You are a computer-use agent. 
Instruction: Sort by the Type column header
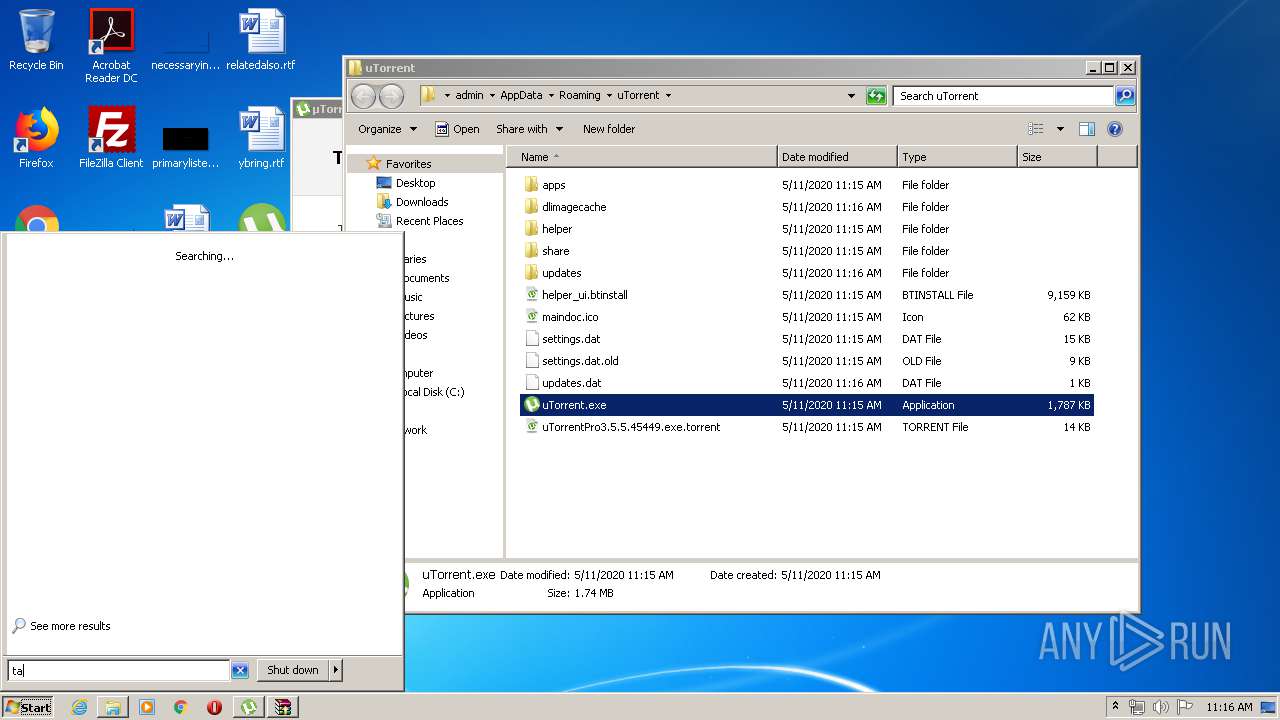tap(957, 157)
